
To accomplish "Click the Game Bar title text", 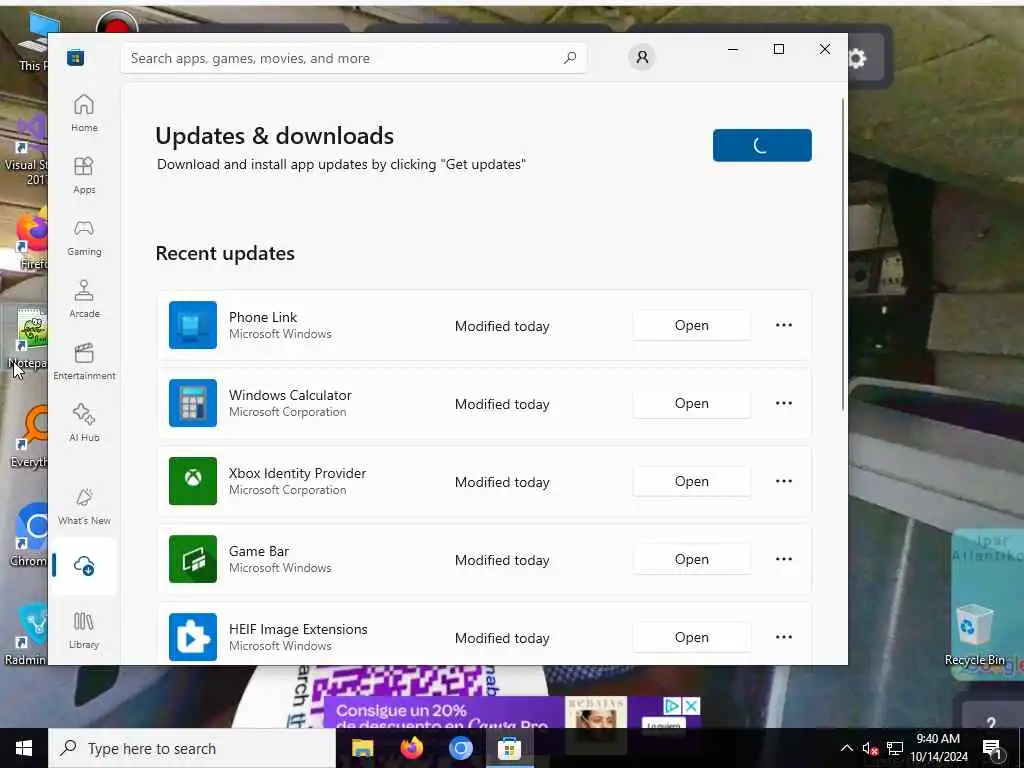I will pyautogui.click(x=259, y=551).
